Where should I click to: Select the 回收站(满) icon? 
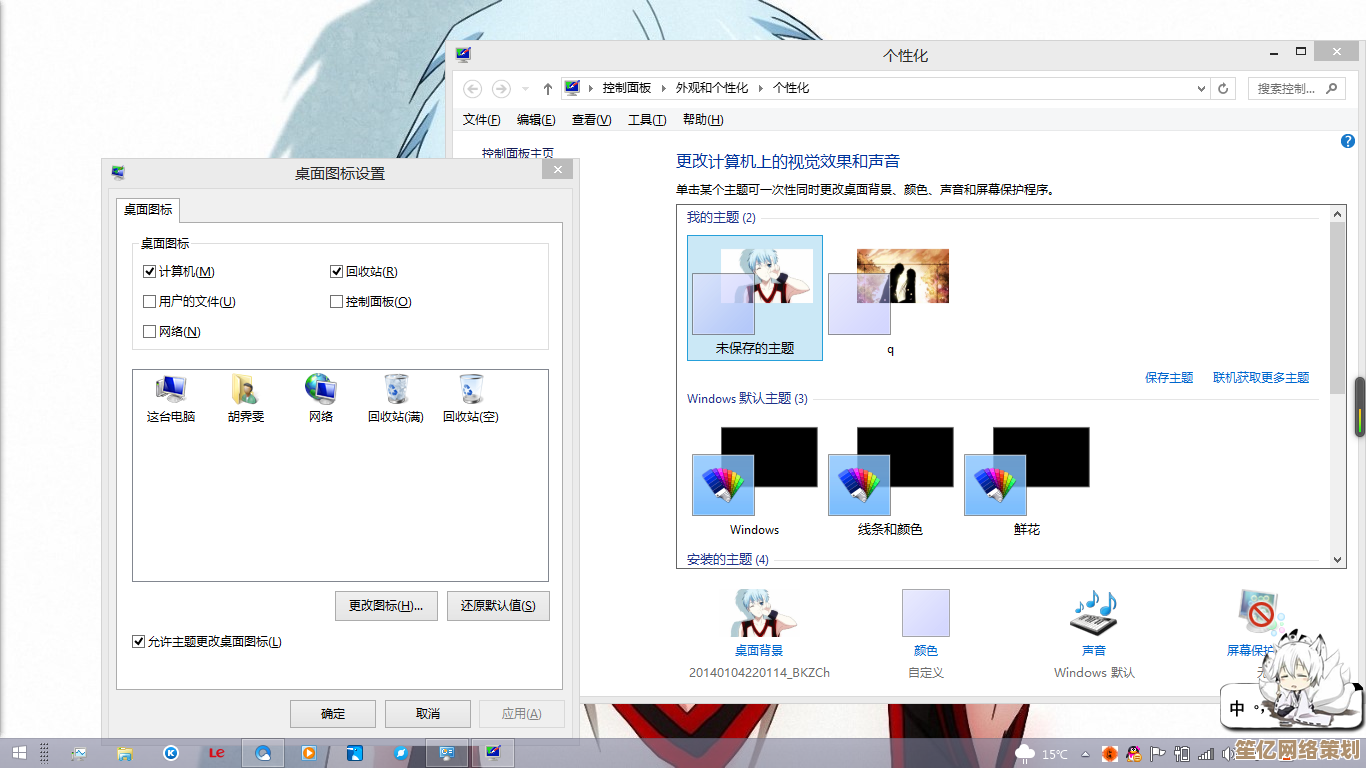[396, 390]
